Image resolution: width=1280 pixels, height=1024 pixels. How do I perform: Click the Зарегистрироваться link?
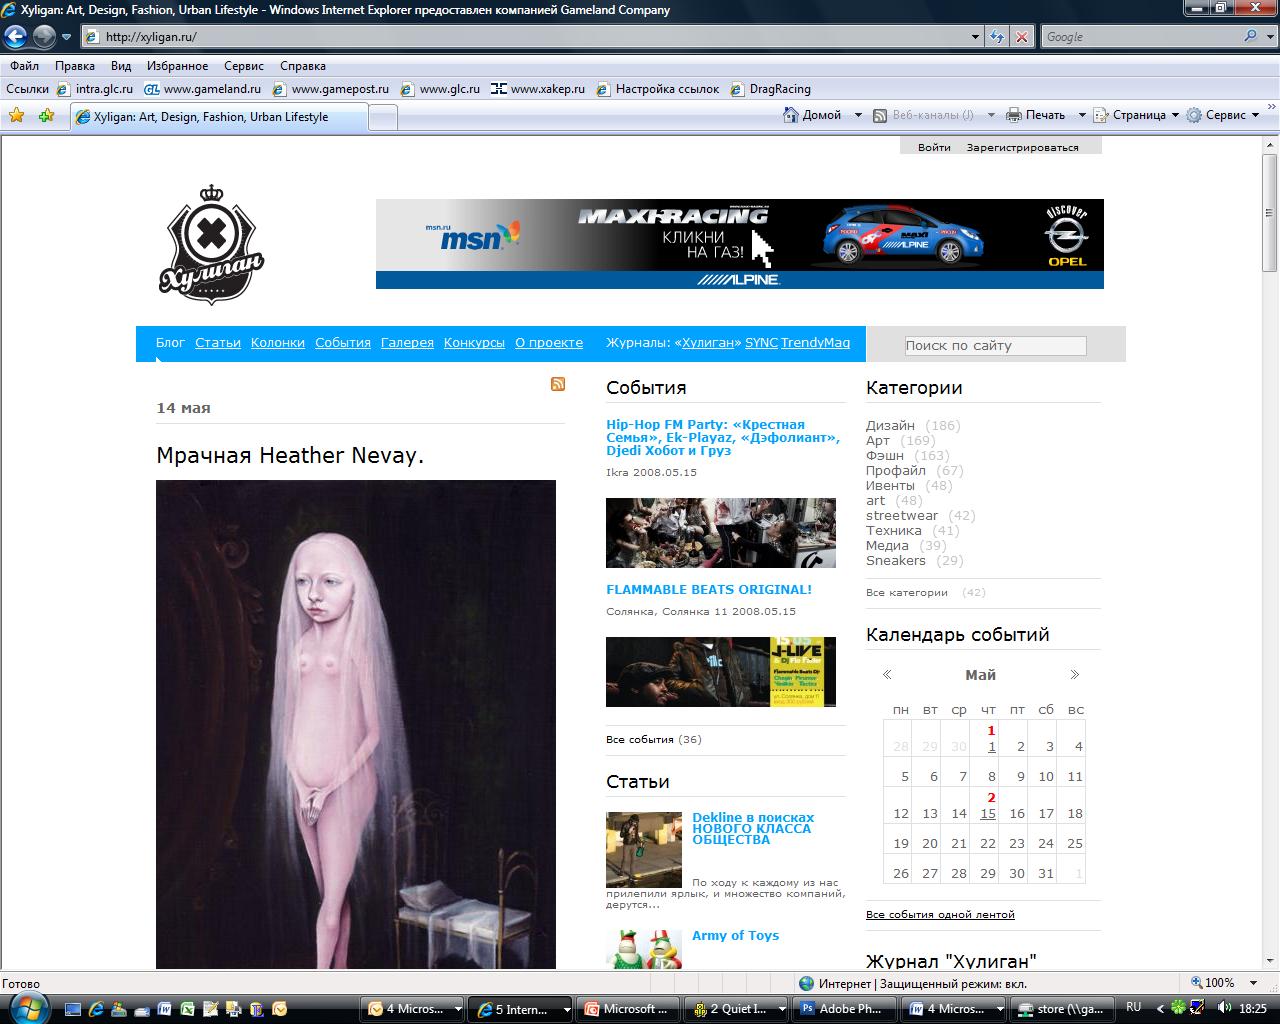pos(1022,147)
